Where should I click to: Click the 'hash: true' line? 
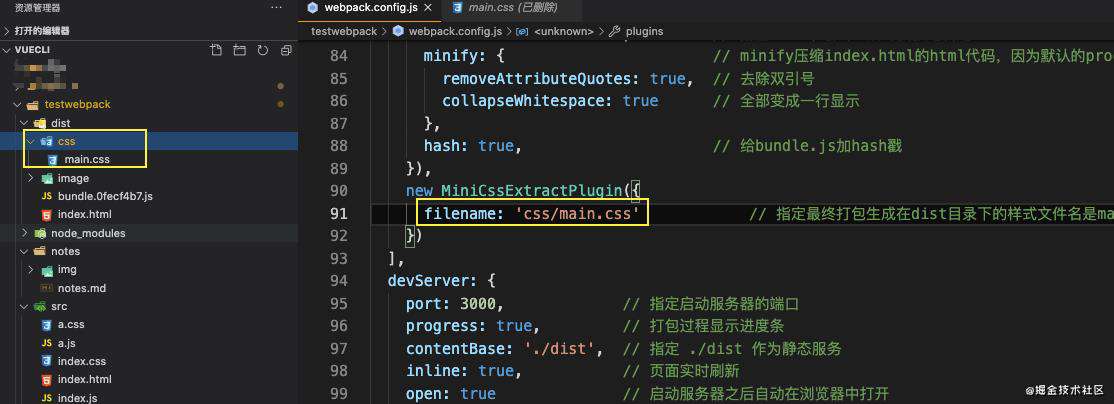coord(473,146)
